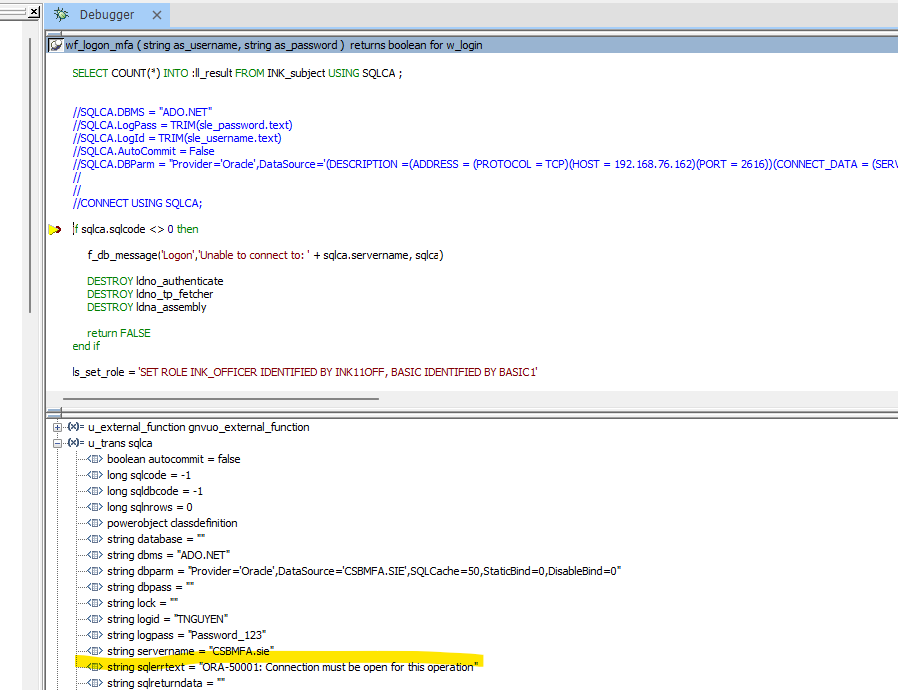Viewport: 898px width, 690px height.
Task: Select the string dbpass row
Action: pos(151,588)
